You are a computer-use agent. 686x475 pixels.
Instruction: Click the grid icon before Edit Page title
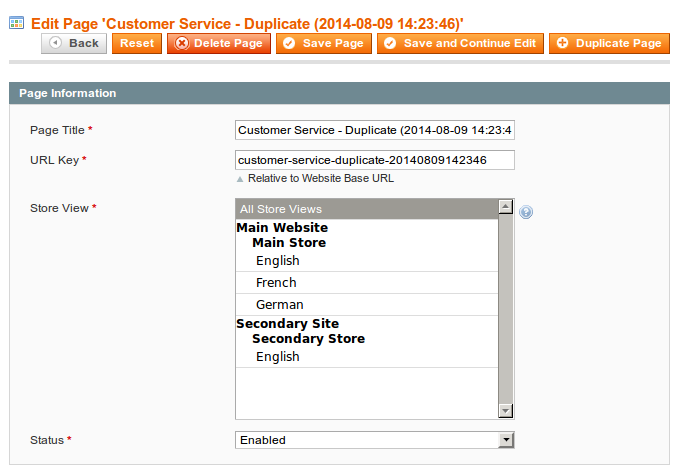tap(17, 23)
